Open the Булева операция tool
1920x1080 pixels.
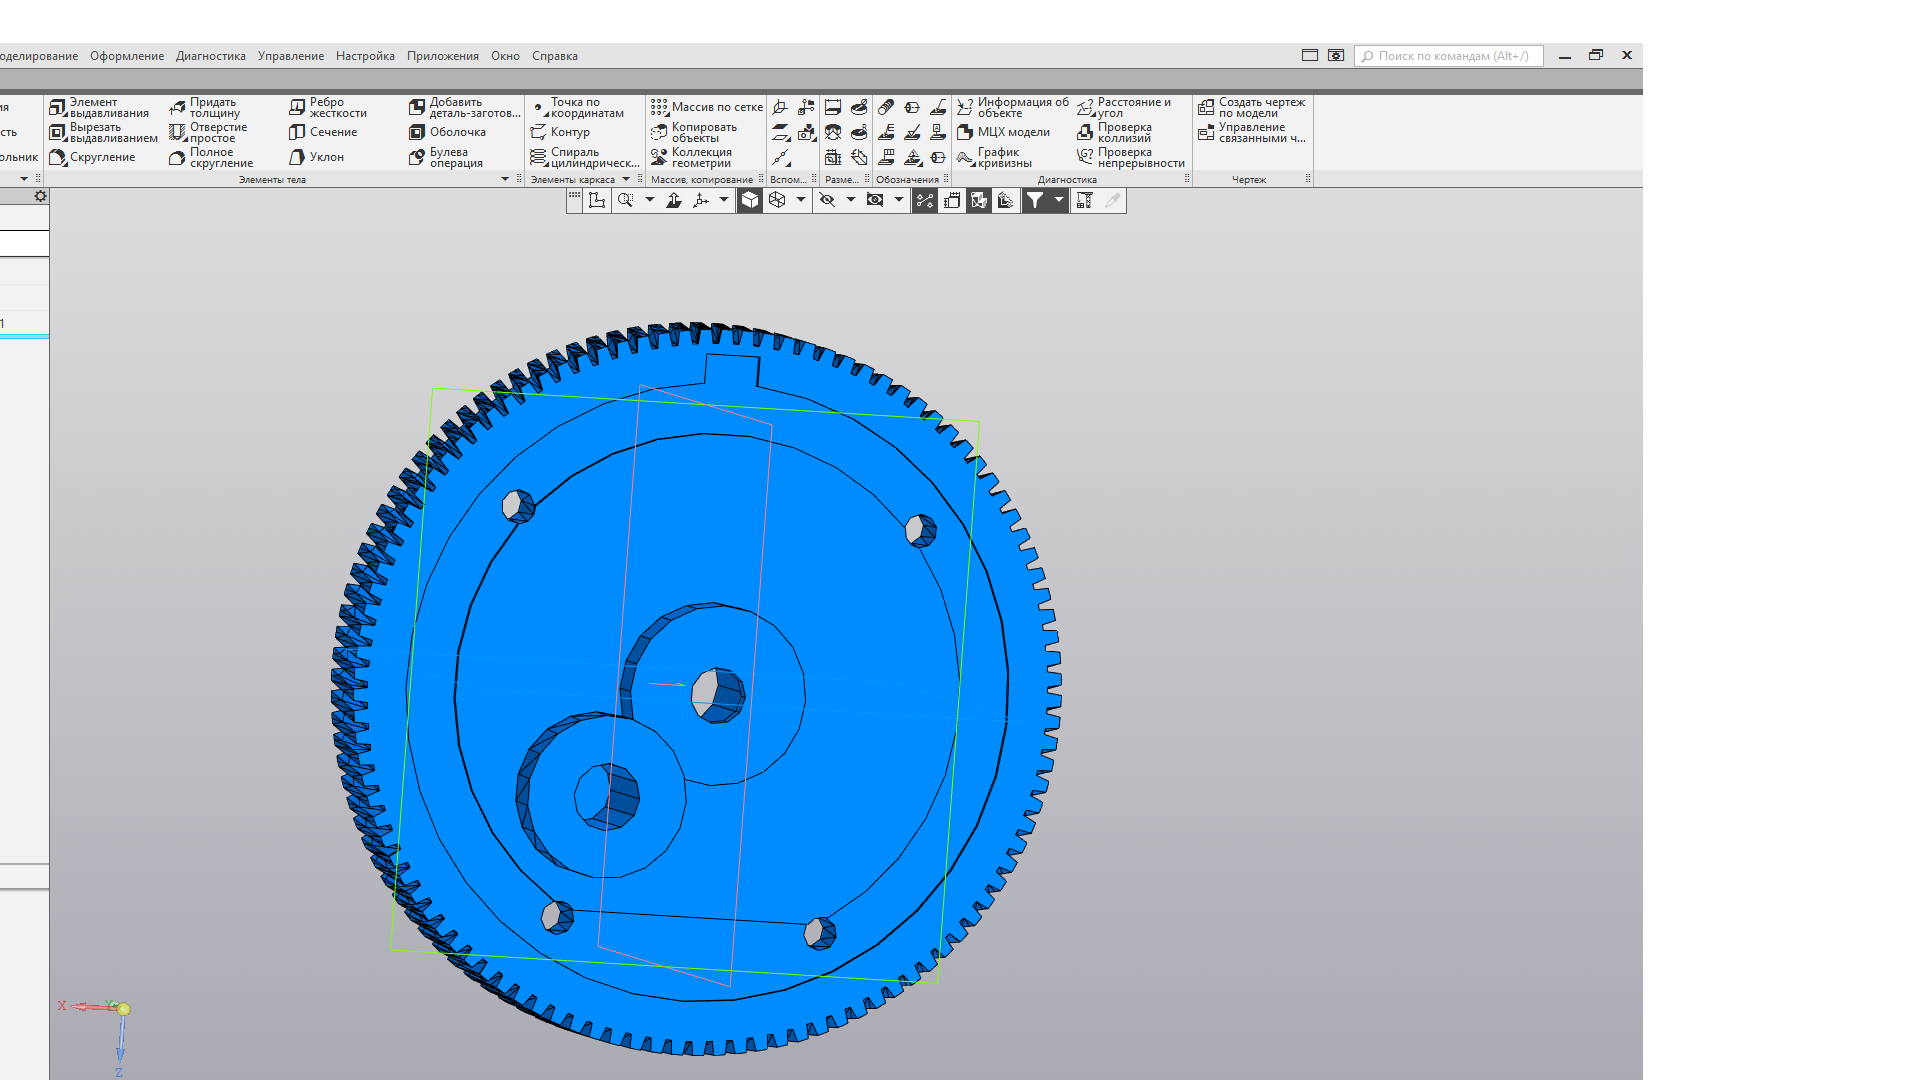pos(447,157)
